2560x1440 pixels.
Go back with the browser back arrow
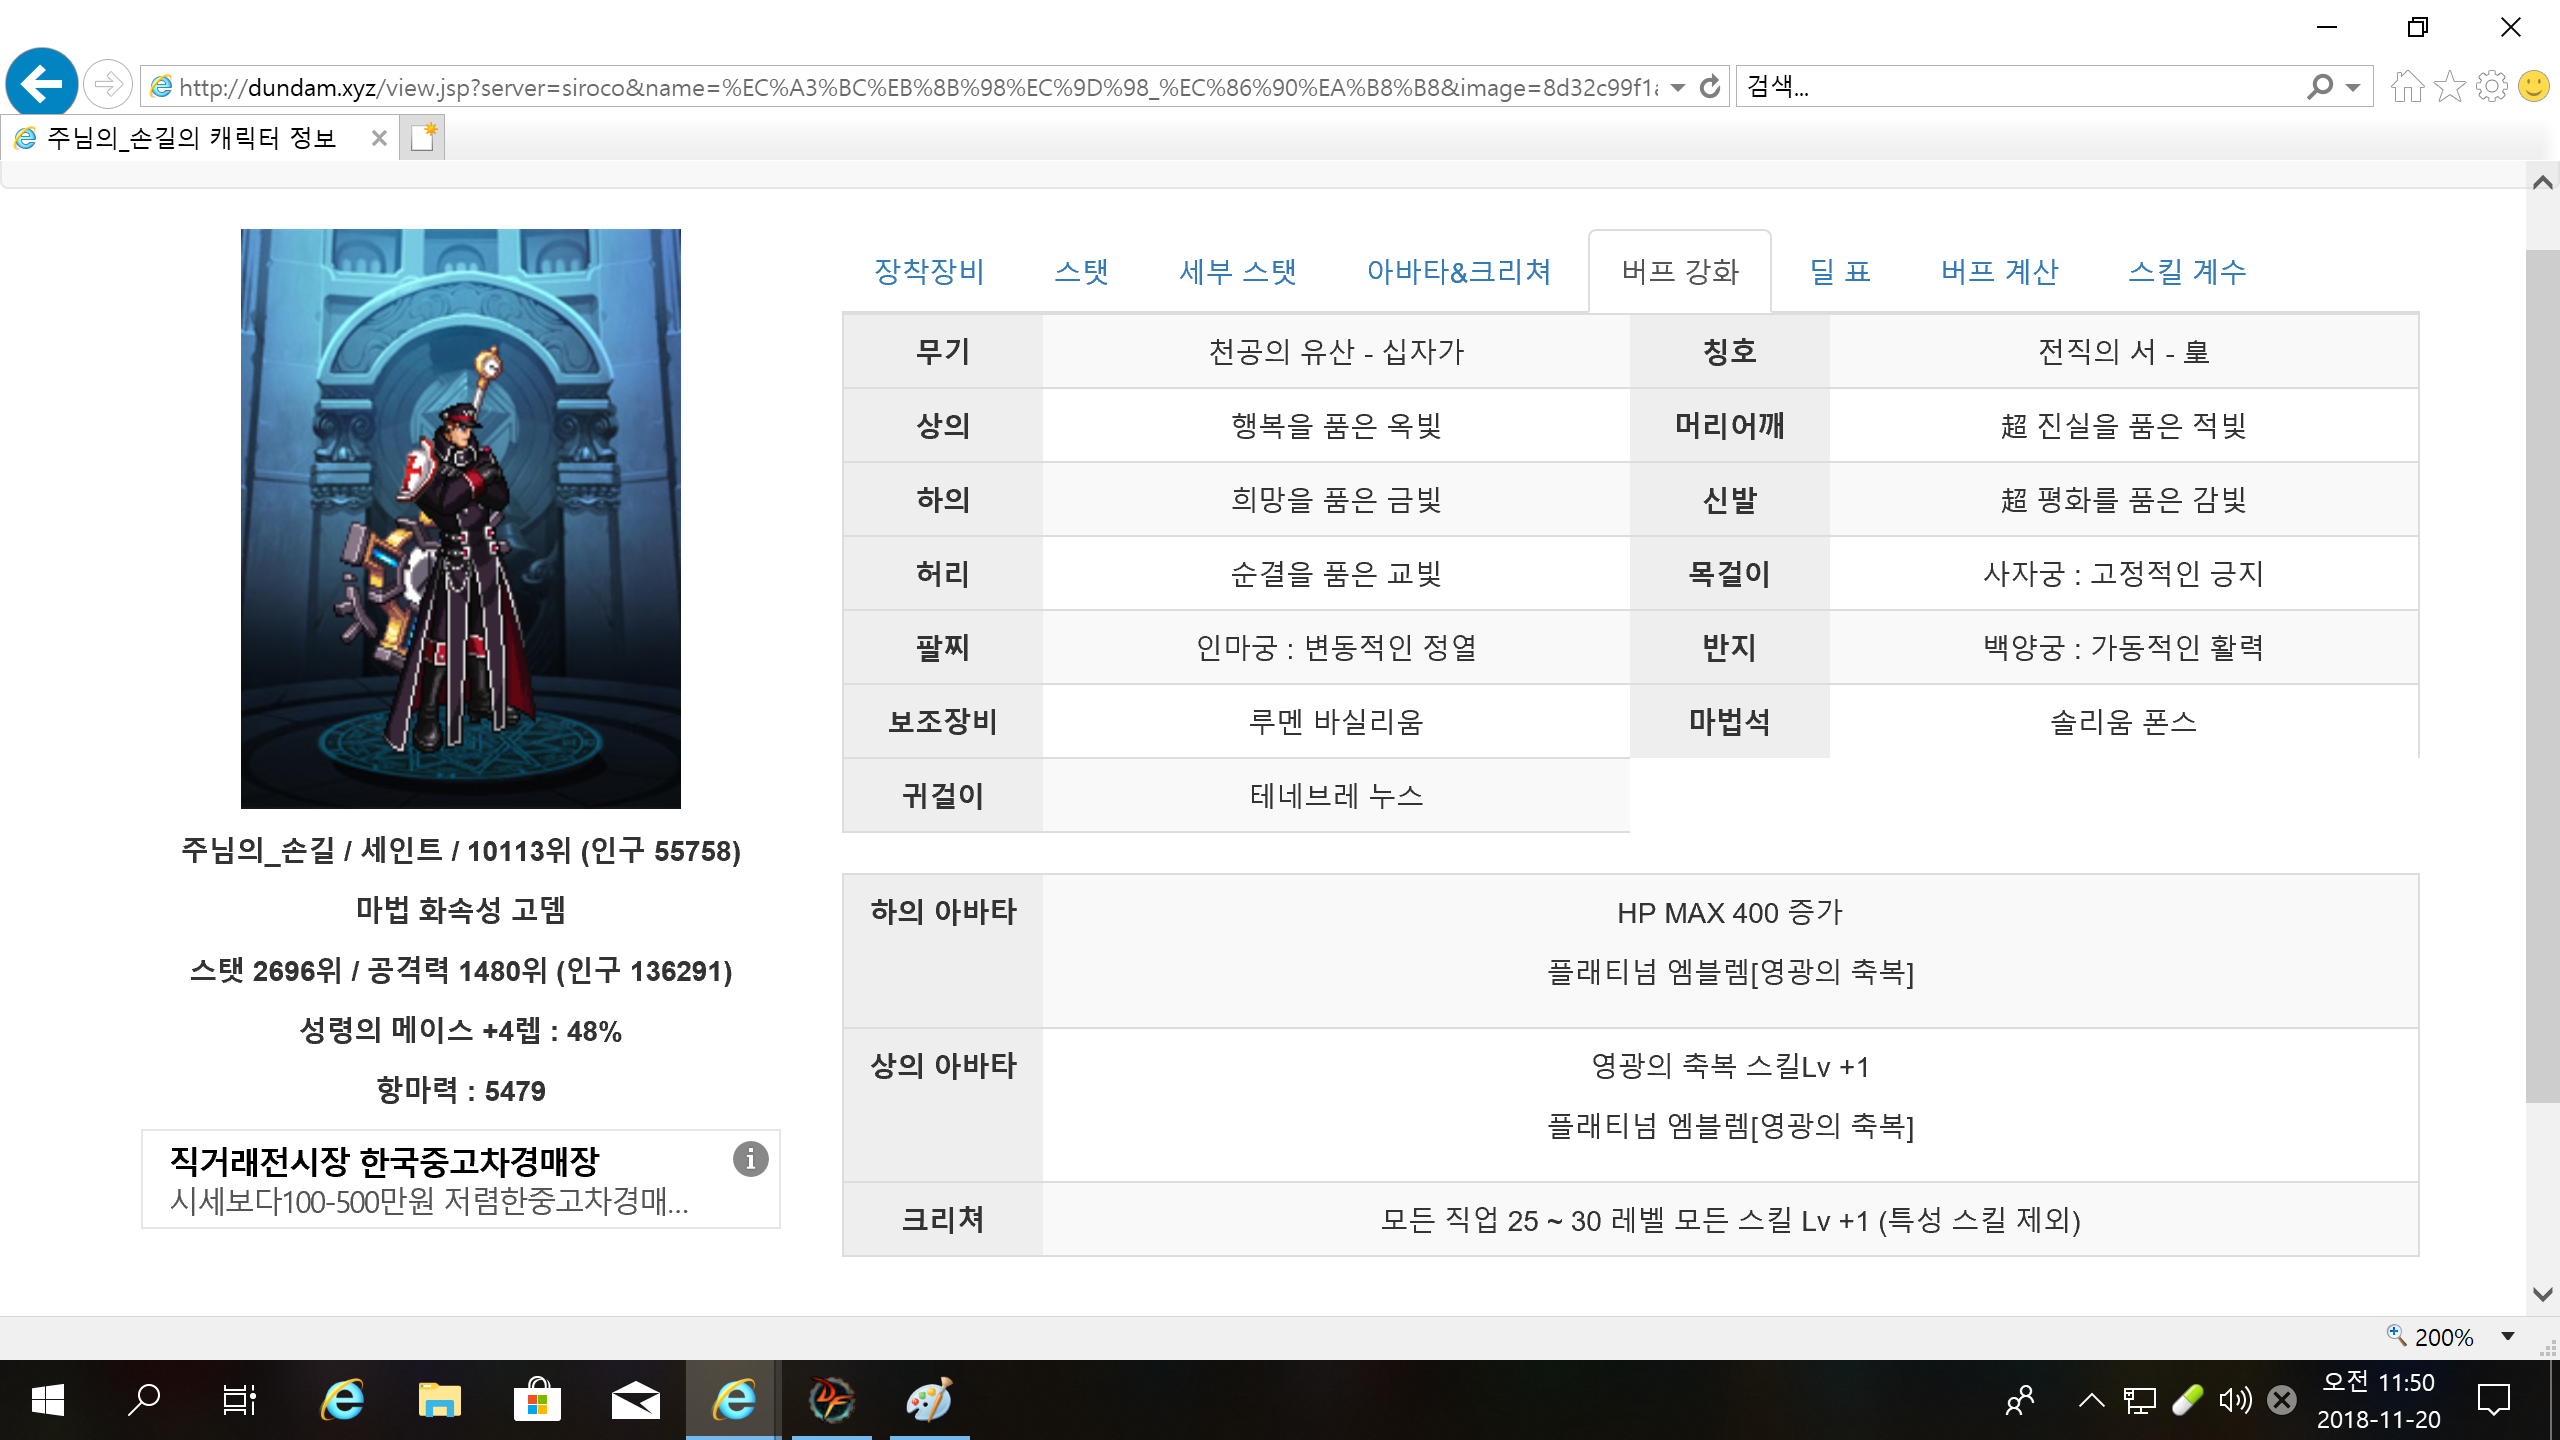click(x=42, y=84)
